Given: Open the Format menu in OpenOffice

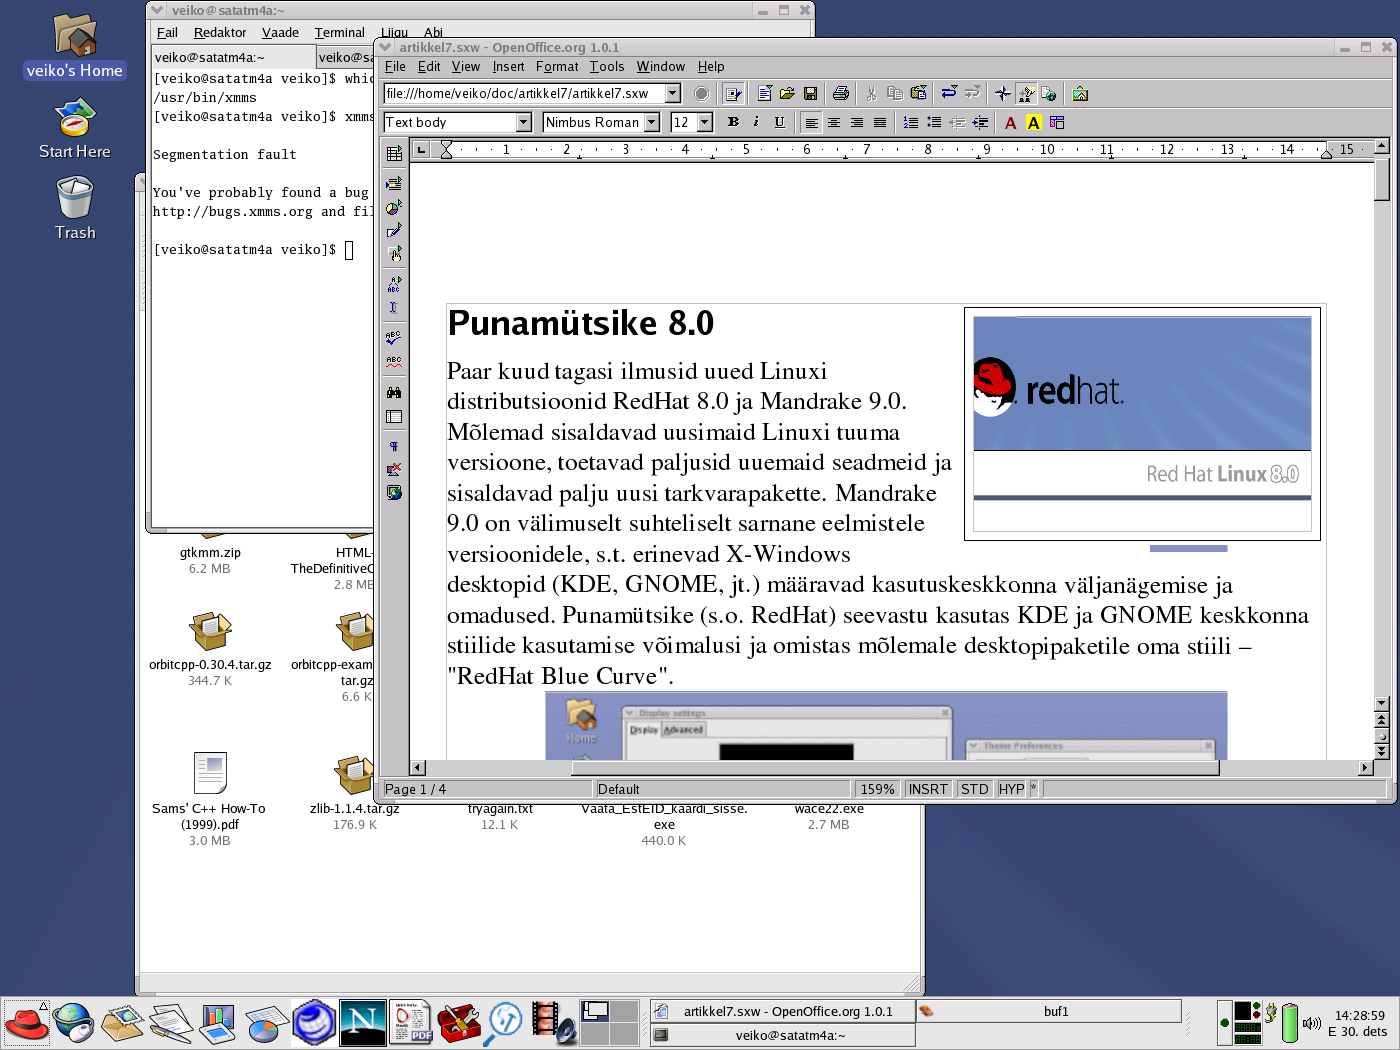Looking at the screenshot, I should tap(557, 66).
